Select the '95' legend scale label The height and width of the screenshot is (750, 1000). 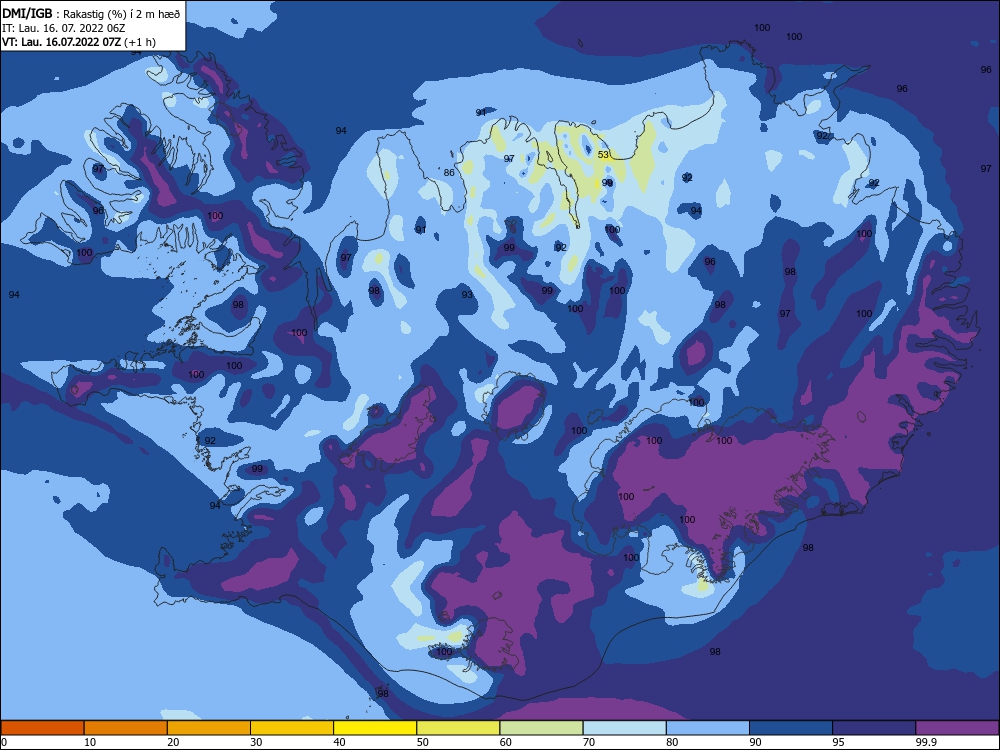pos(839,742)
